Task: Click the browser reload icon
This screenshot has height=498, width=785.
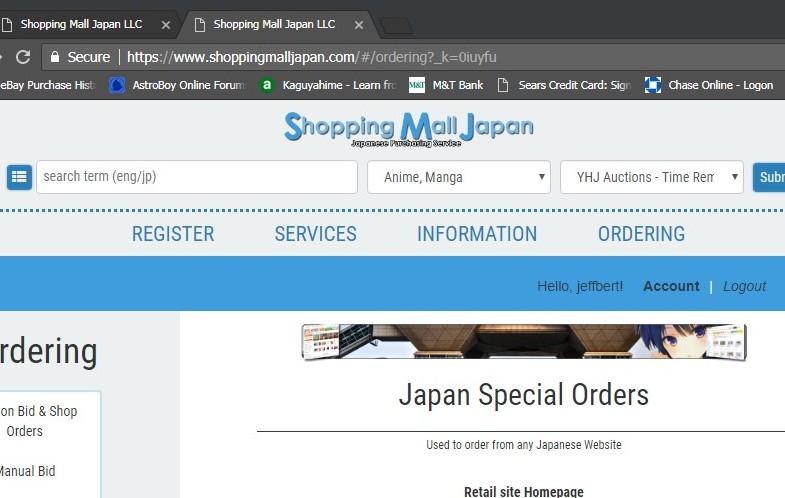Action: pyautogui.click(x=23, y=57)
